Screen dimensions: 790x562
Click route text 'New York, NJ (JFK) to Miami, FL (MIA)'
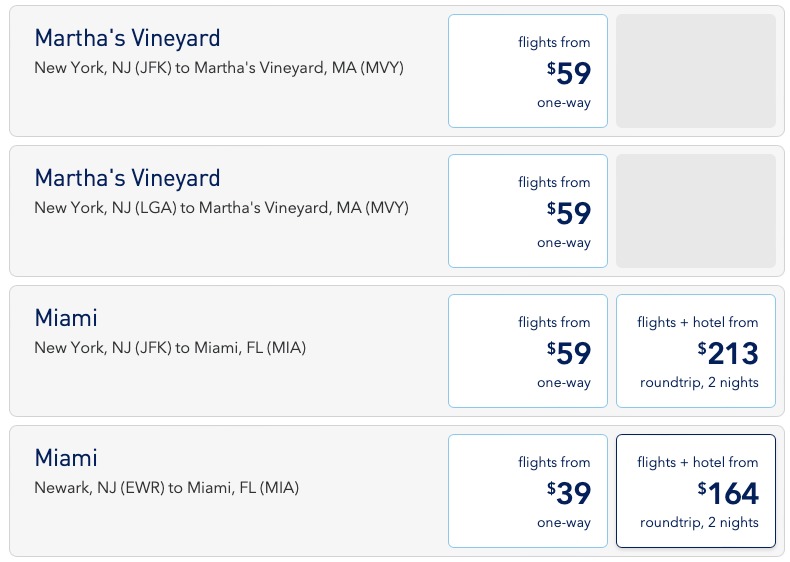click(x=170, y=348)
